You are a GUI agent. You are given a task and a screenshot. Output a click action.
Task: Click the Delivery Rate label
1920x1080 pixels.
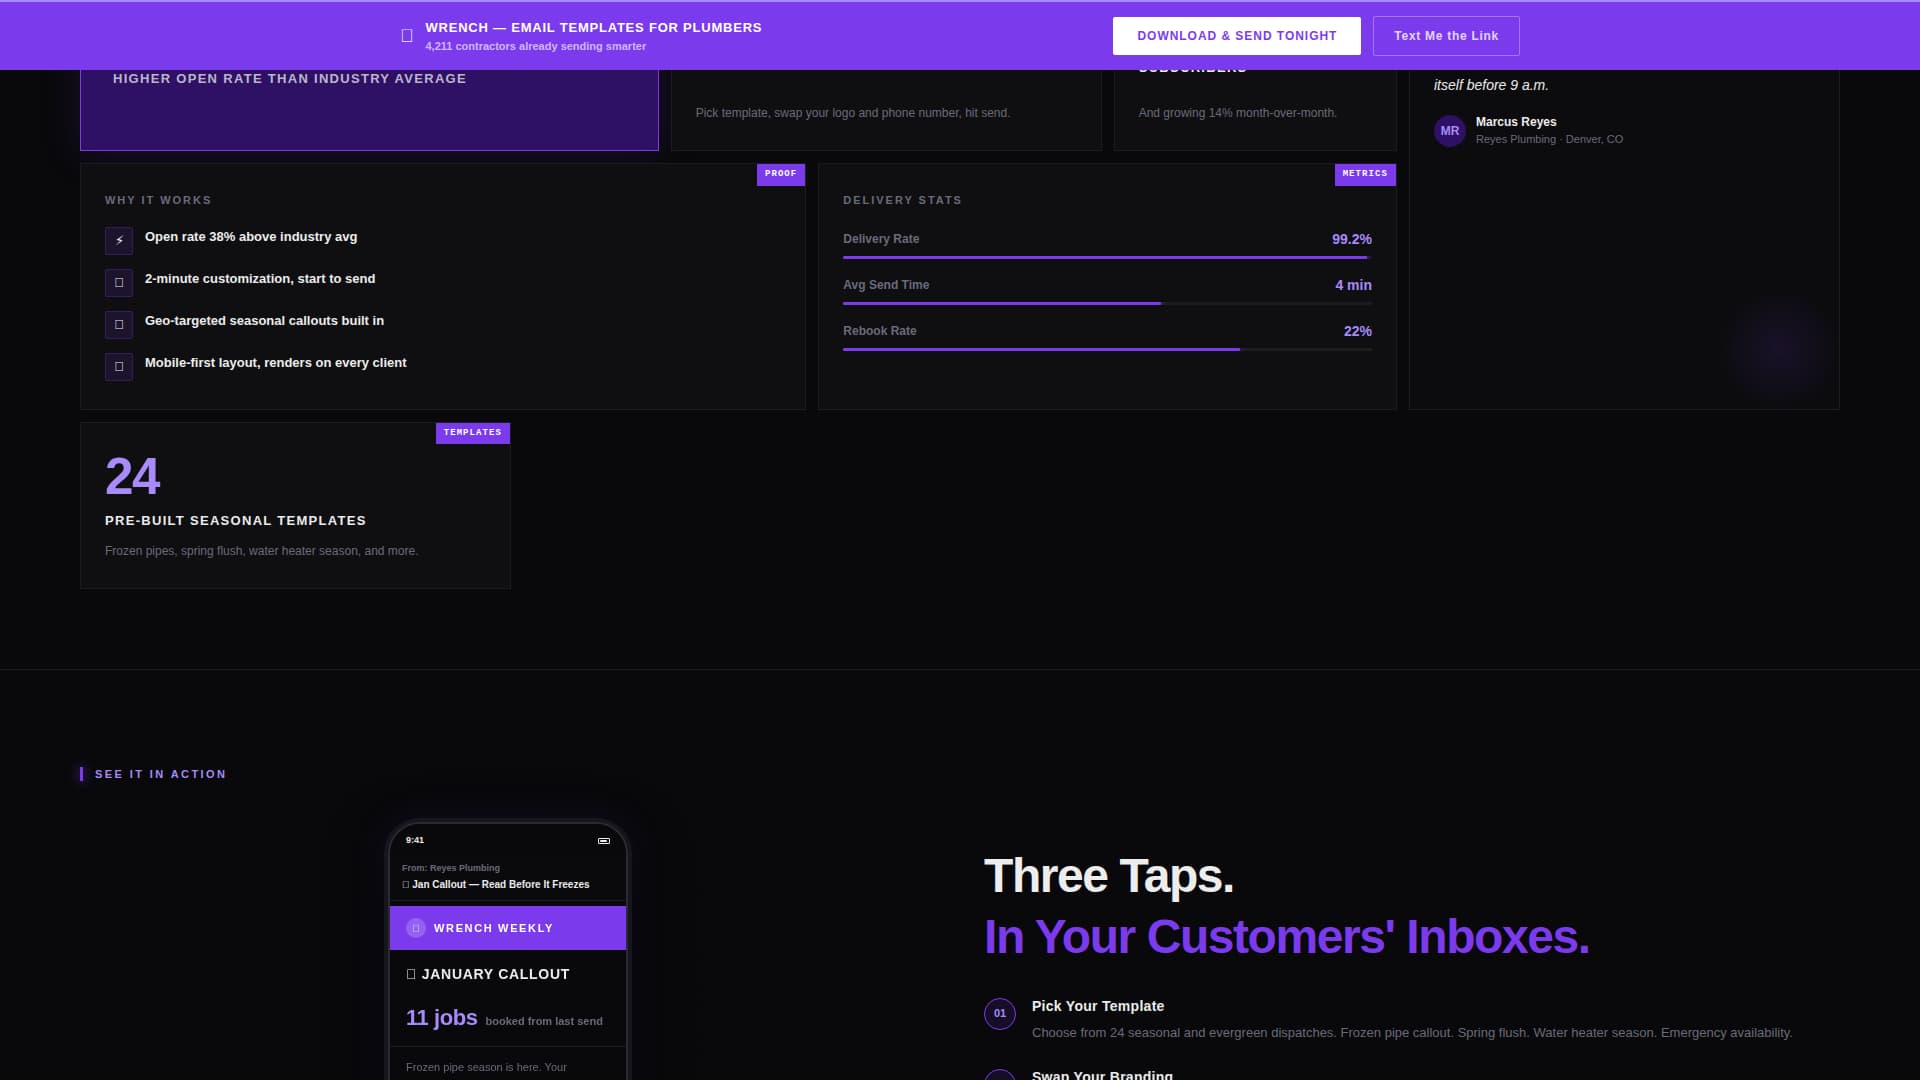pos(881,239)
